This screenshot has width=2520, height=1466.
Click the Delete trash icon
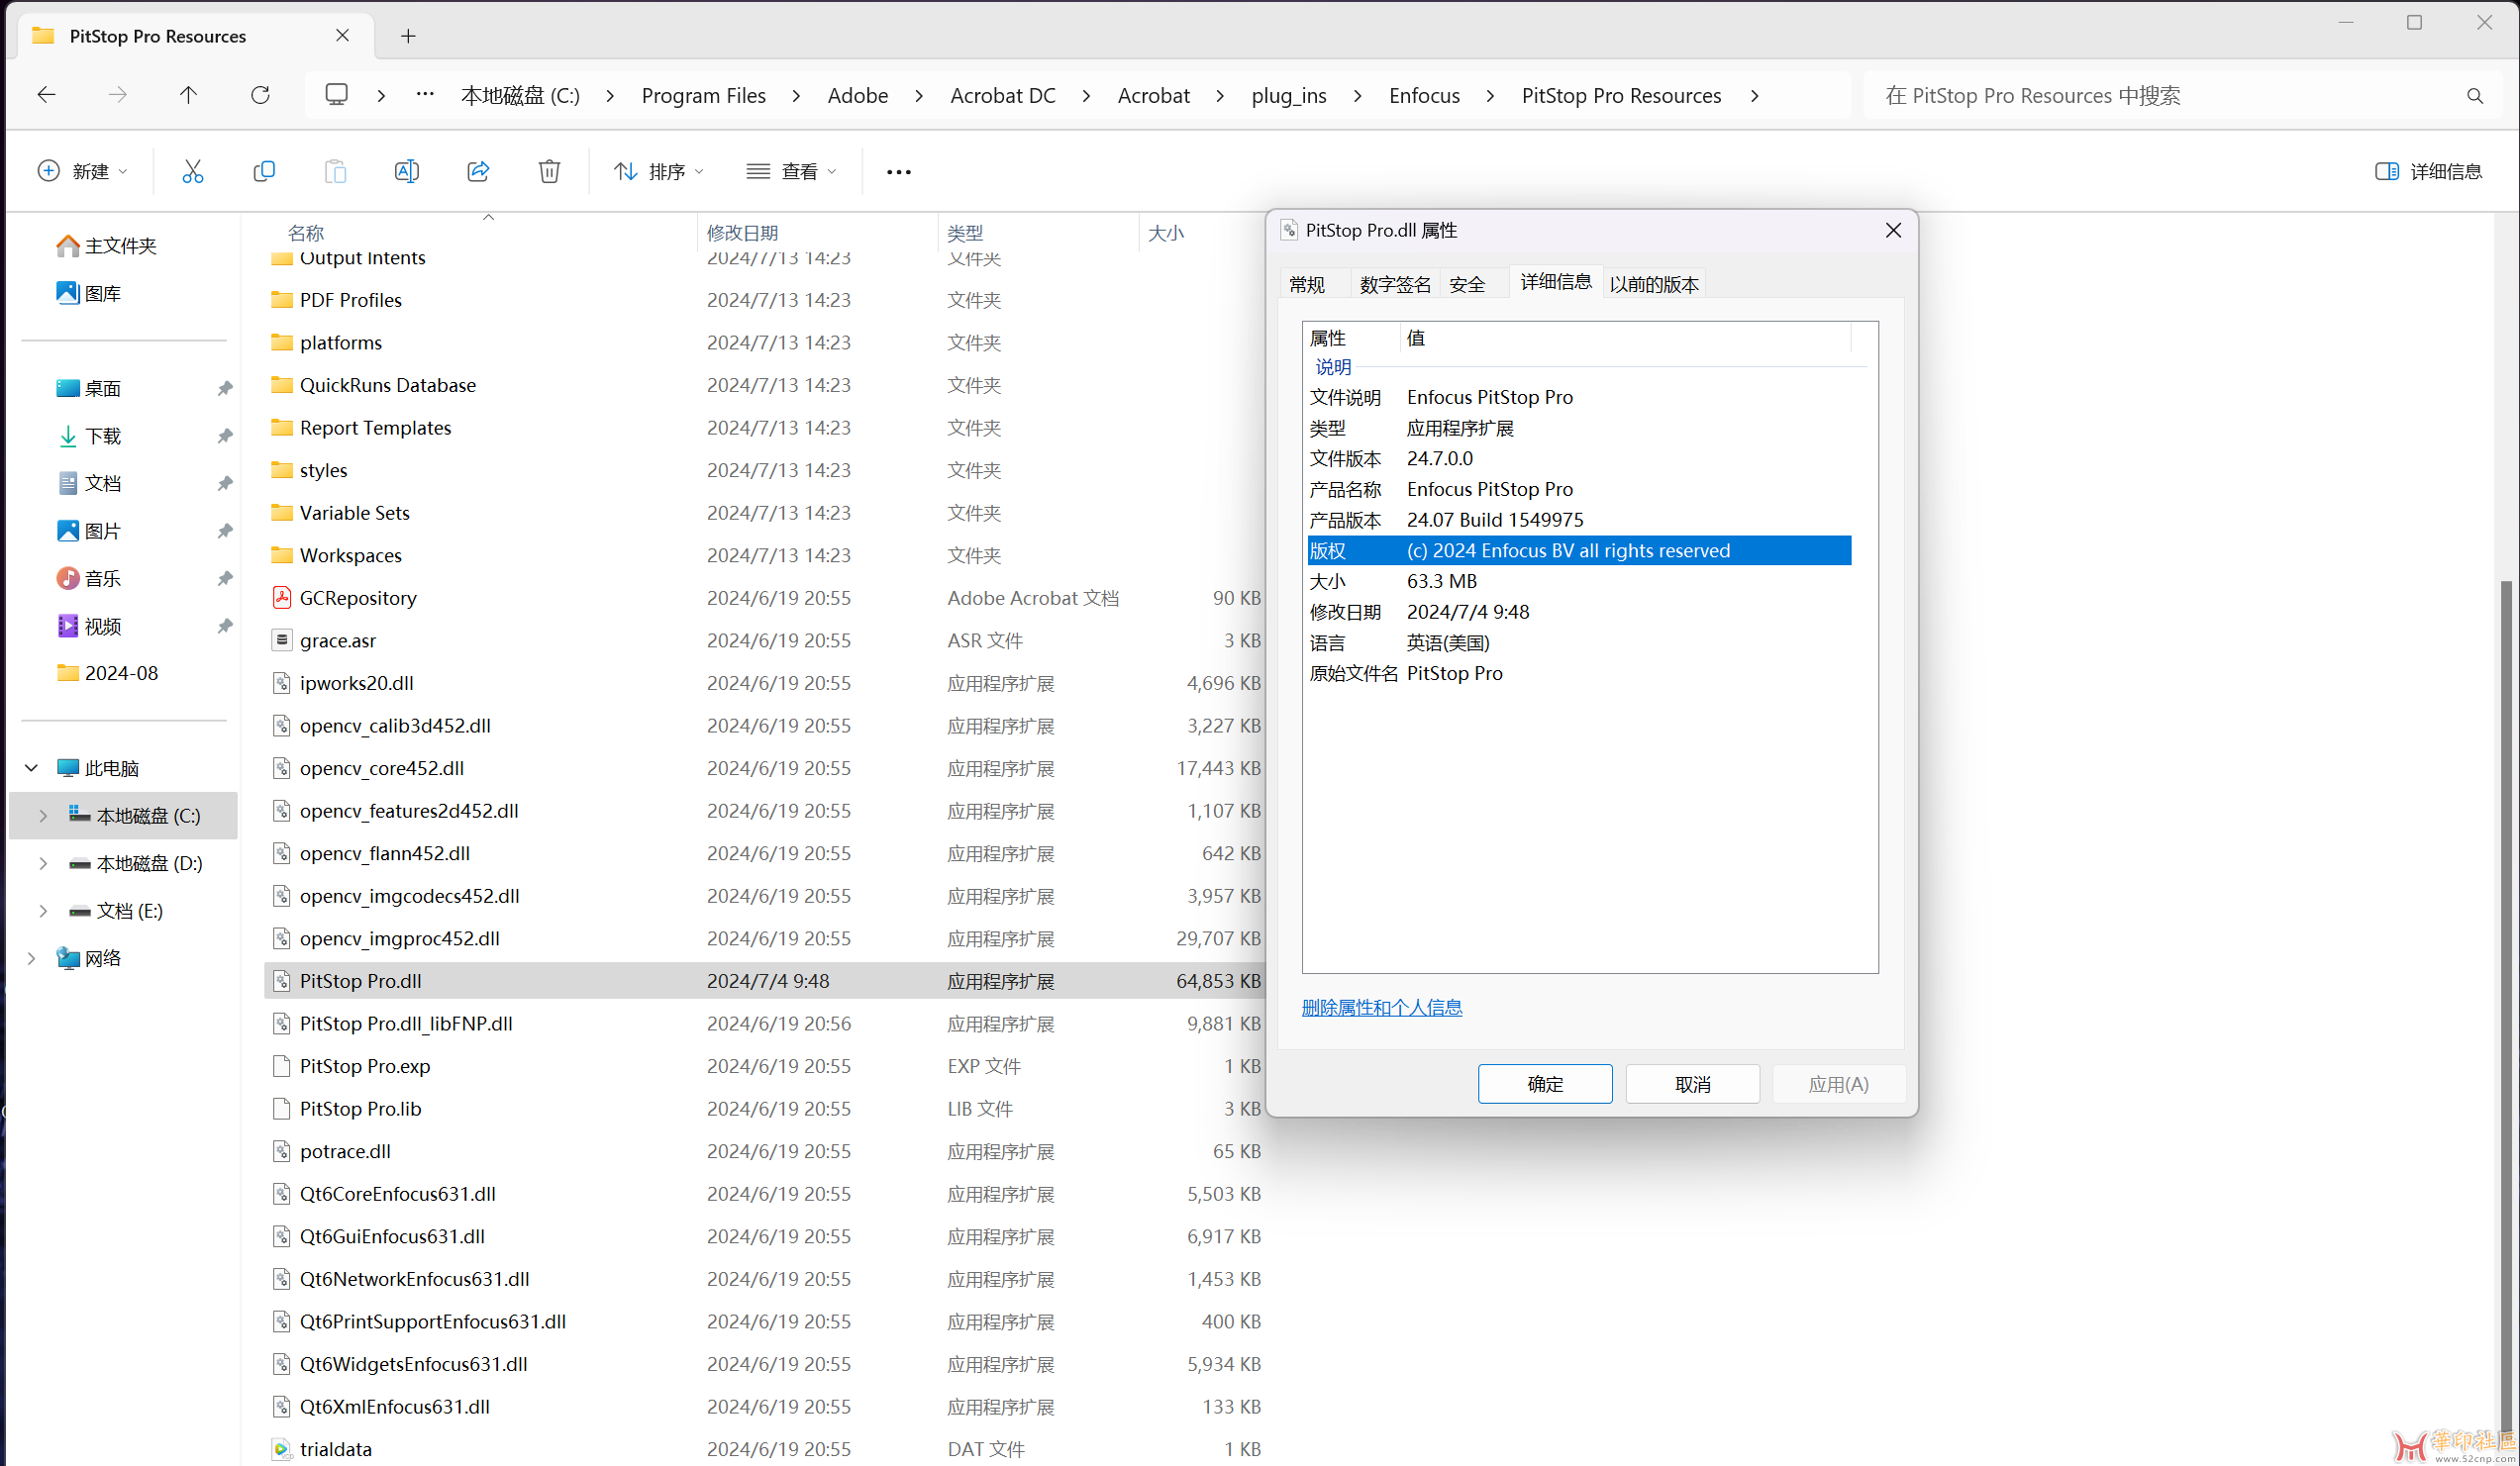pos(549,172)
